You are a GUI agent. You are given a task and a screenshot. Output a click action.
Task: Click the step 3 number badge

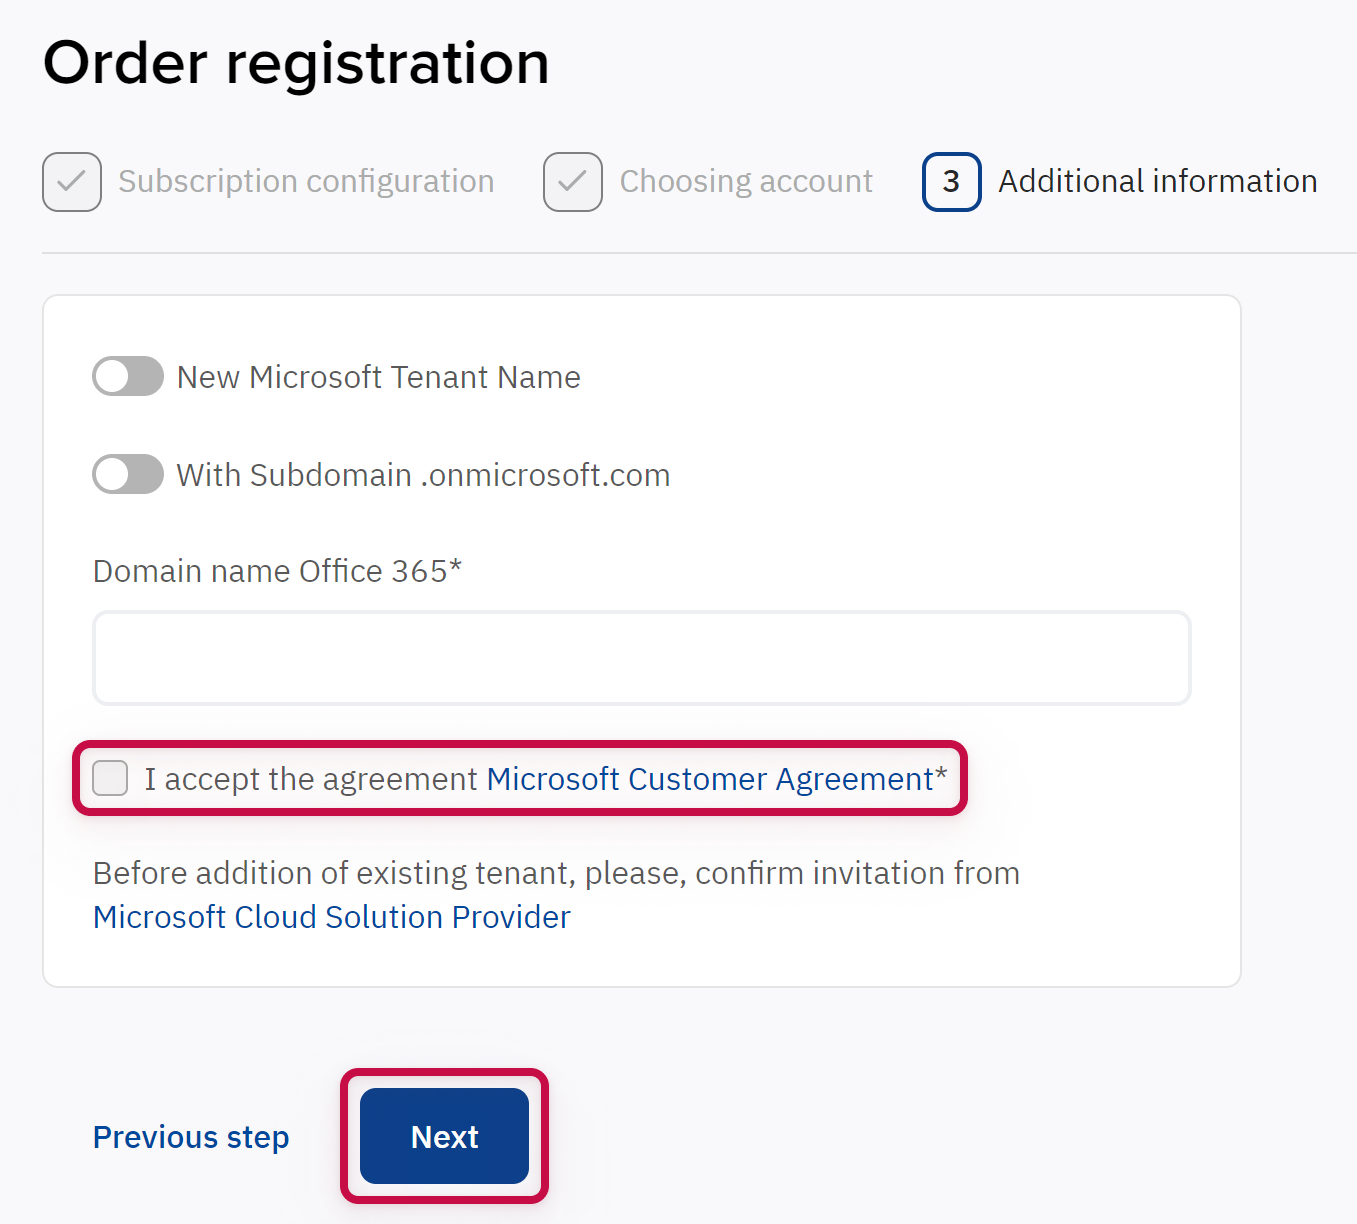coord(951,182)
